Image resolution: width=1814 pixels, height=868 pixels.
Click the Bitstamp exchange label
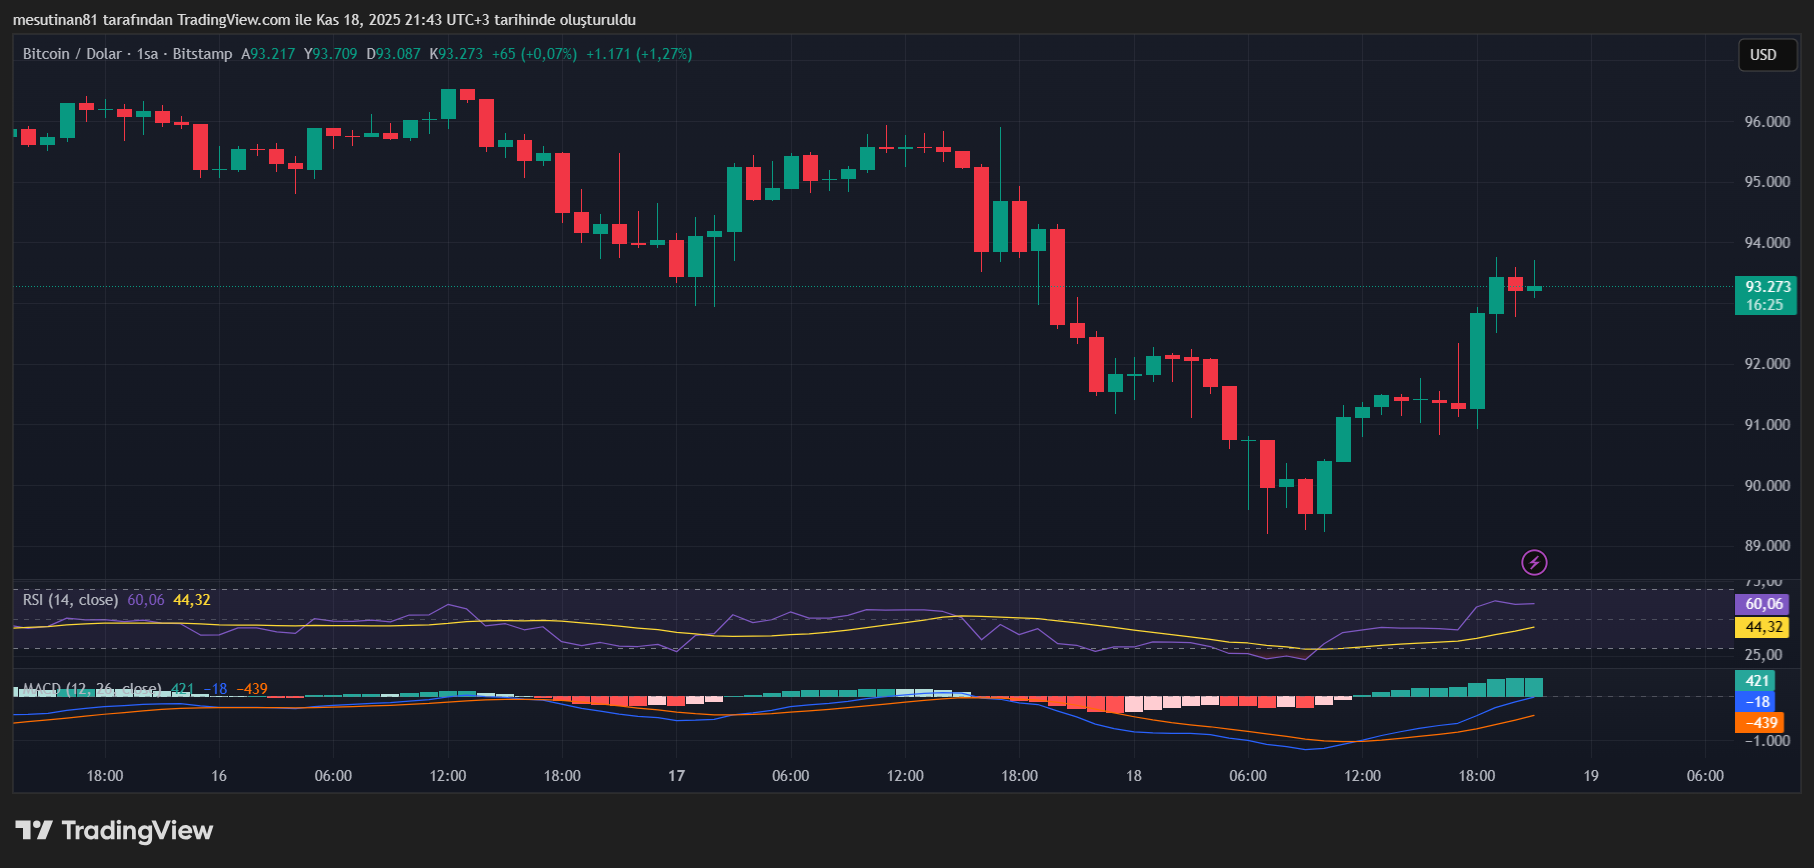pyautogui.click(x=202, y=54)
